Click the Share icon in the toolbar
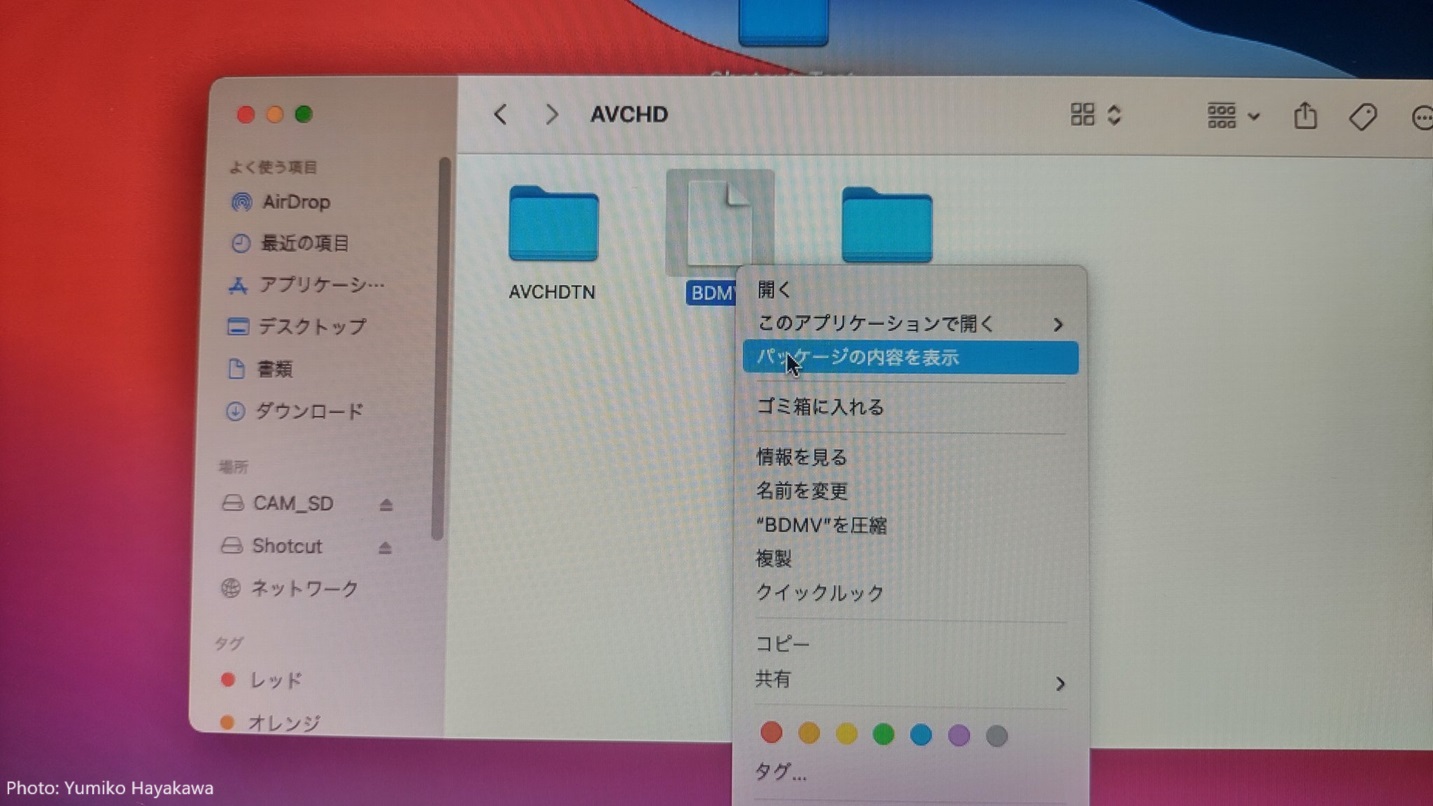The height and width of the screenshot is (806, 1433). 1305,116
